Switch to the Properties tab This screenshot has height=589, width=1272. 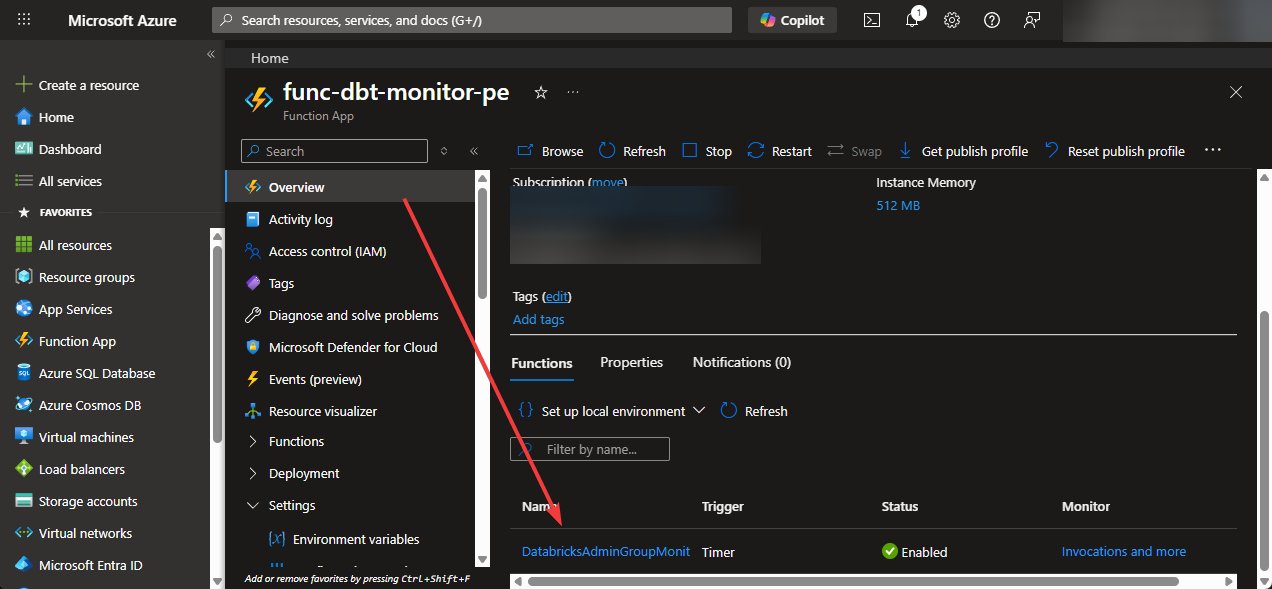(x=631, y=362)
